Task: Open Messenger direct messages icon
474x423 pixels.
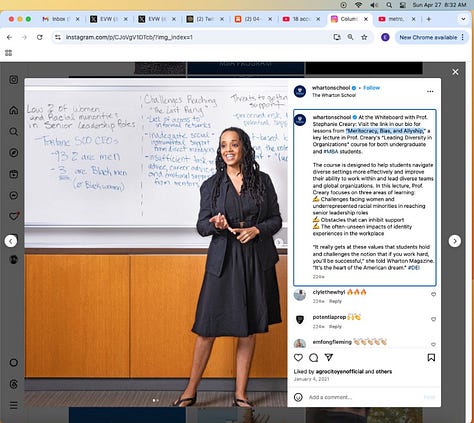Action: tap(14, 195)
